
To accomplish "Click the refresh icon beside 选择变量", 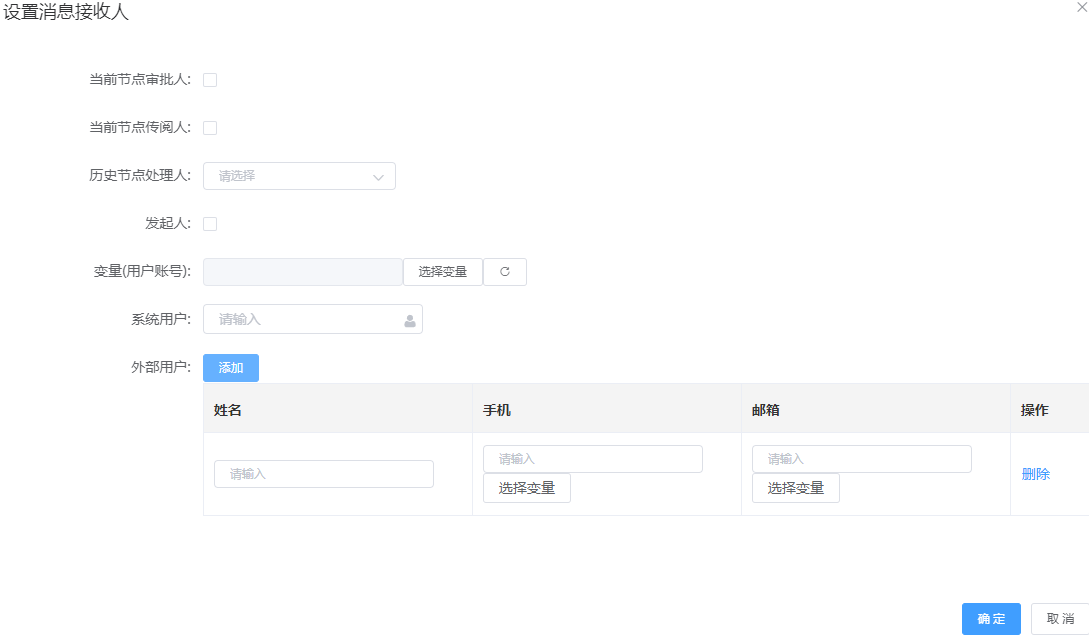I will pyautogui.click(x=505, y=272).
